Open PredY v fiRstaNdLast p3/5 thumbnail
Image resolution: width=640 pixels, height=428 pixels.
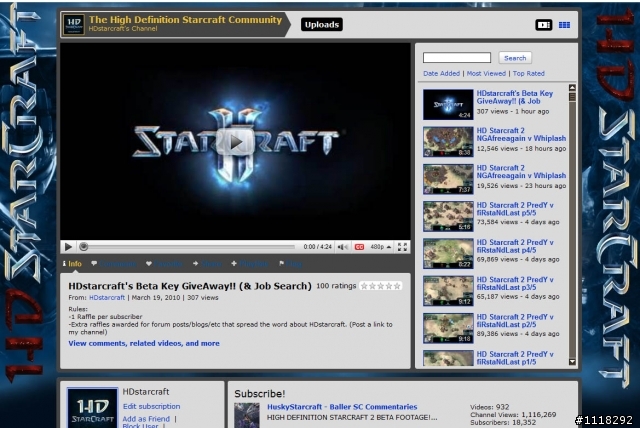tap(448, 291)
